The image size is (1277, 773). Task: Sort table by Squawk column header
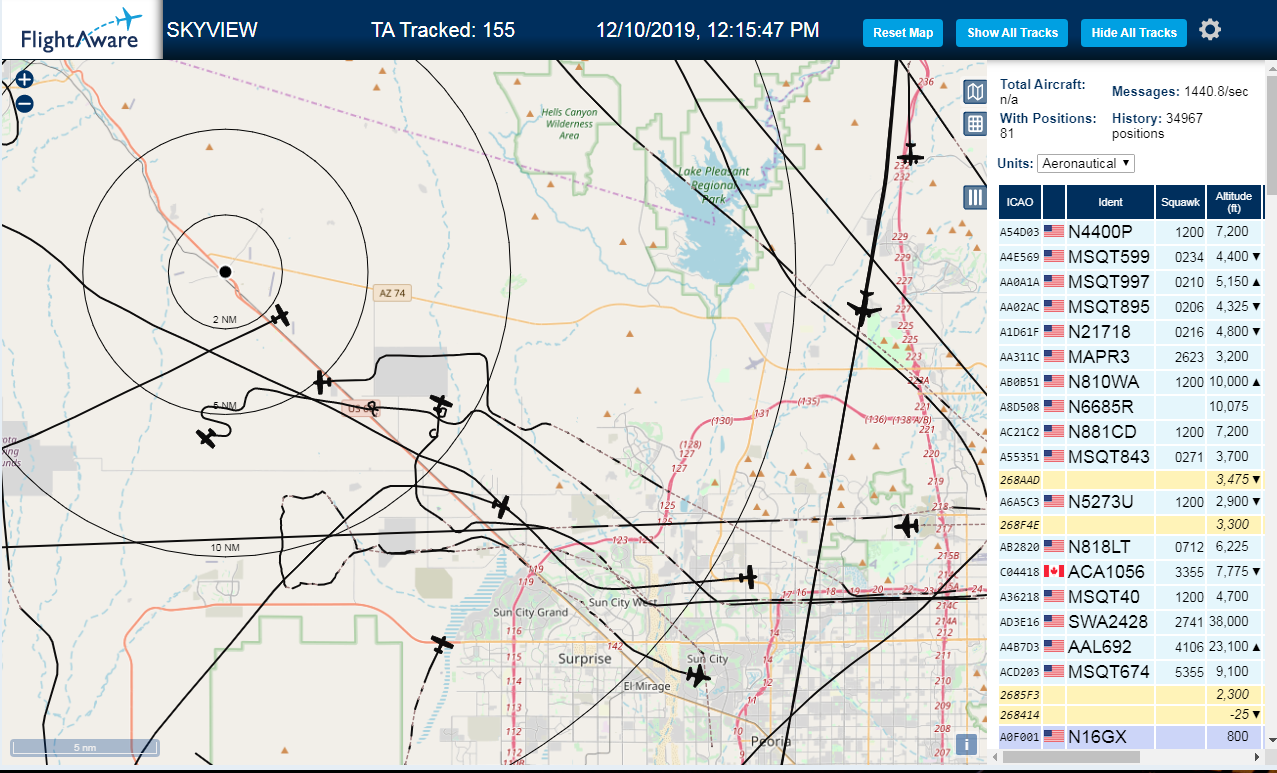tap(1180, 202)
